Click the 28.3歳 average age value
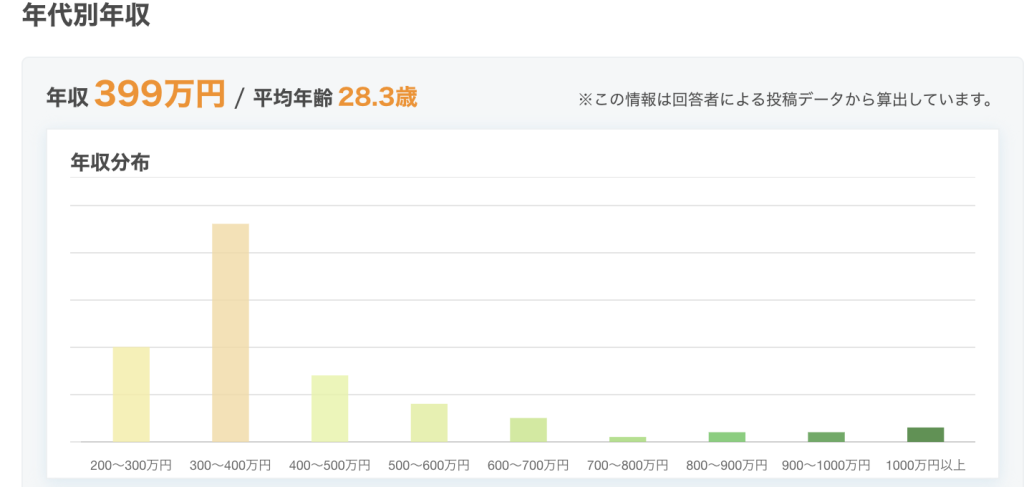The width and height of the screenshot is (1024, 487). 377,97
